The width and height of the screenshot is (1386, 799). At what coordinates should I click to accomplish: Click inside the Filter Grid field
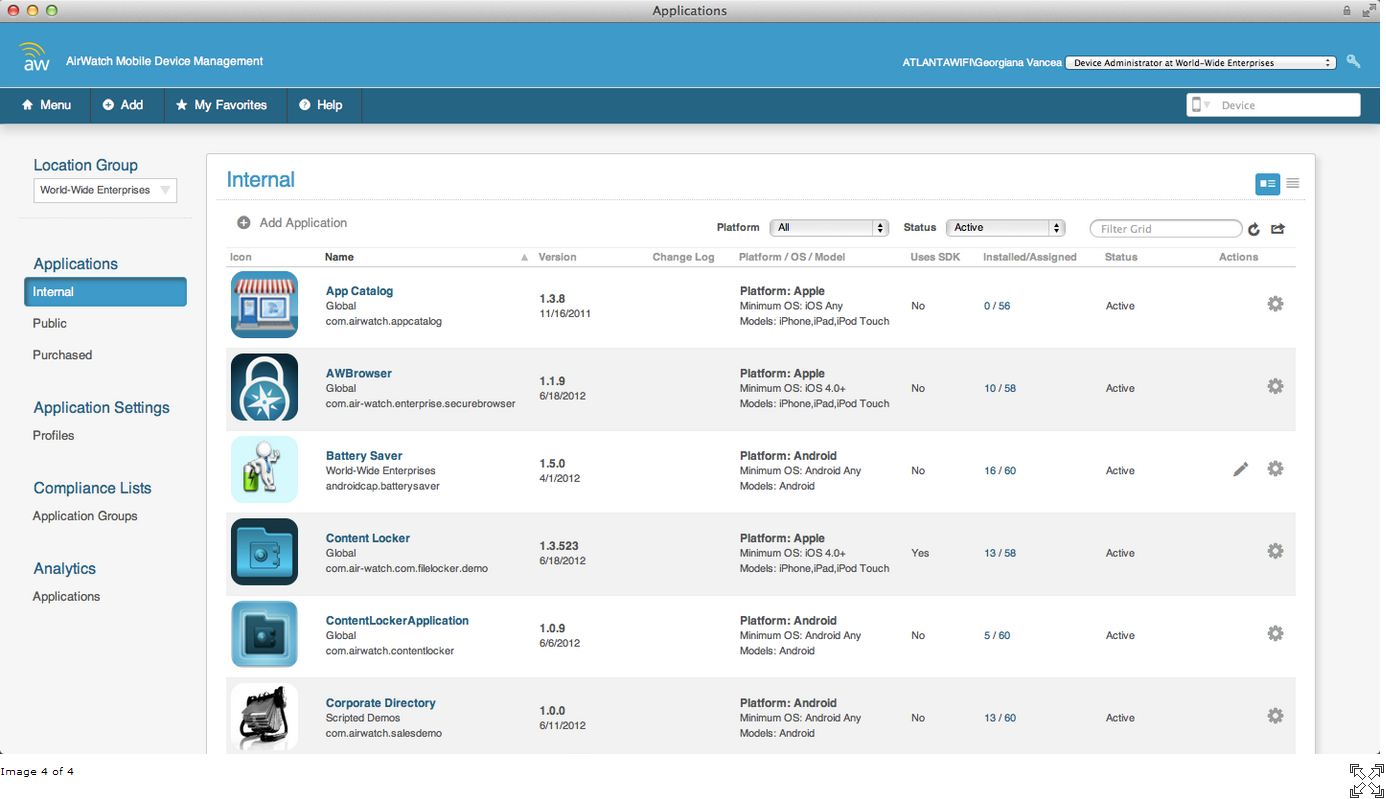tap(1165, 228)
